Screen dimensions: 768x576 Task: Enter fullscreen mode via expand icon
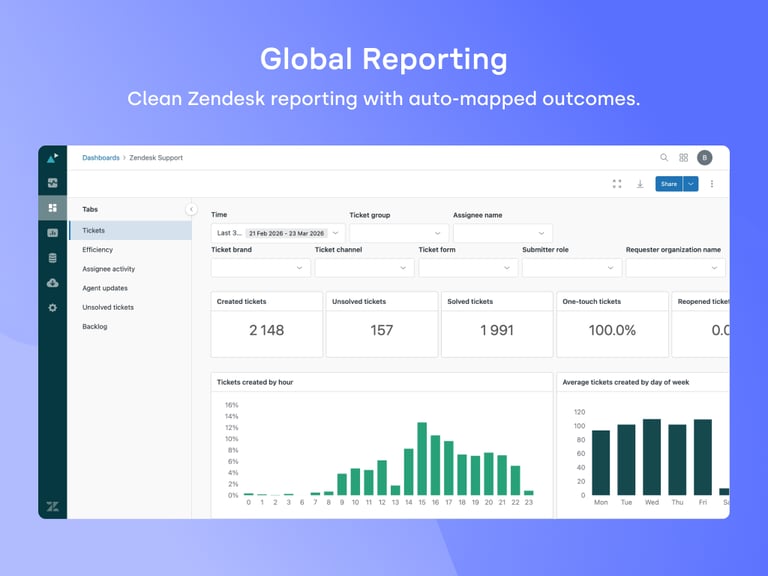617,184
